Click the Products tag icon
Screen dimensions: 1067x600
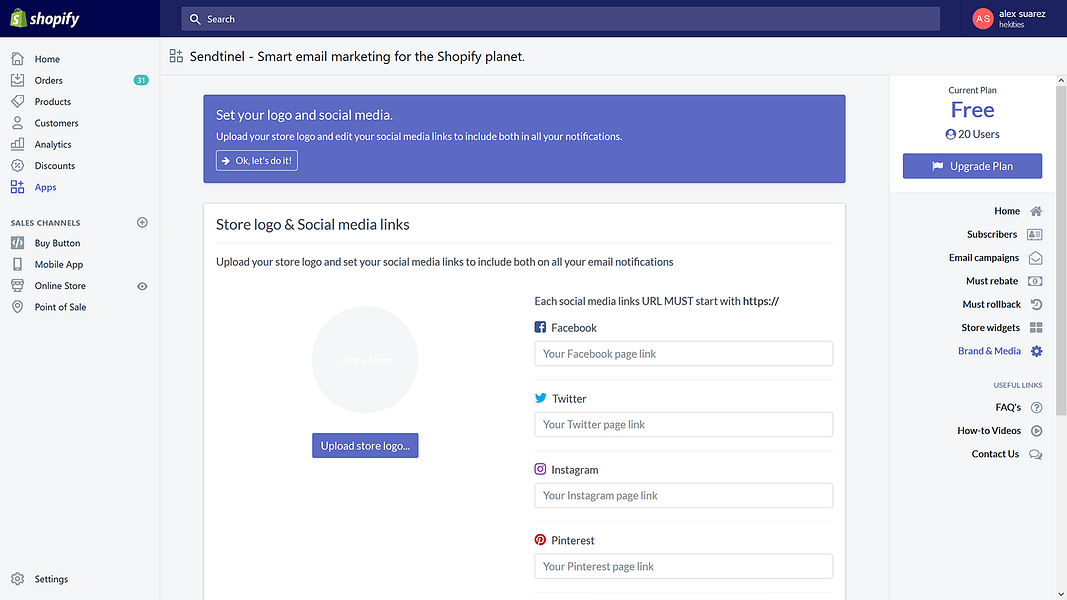click(x=18, y=101)
